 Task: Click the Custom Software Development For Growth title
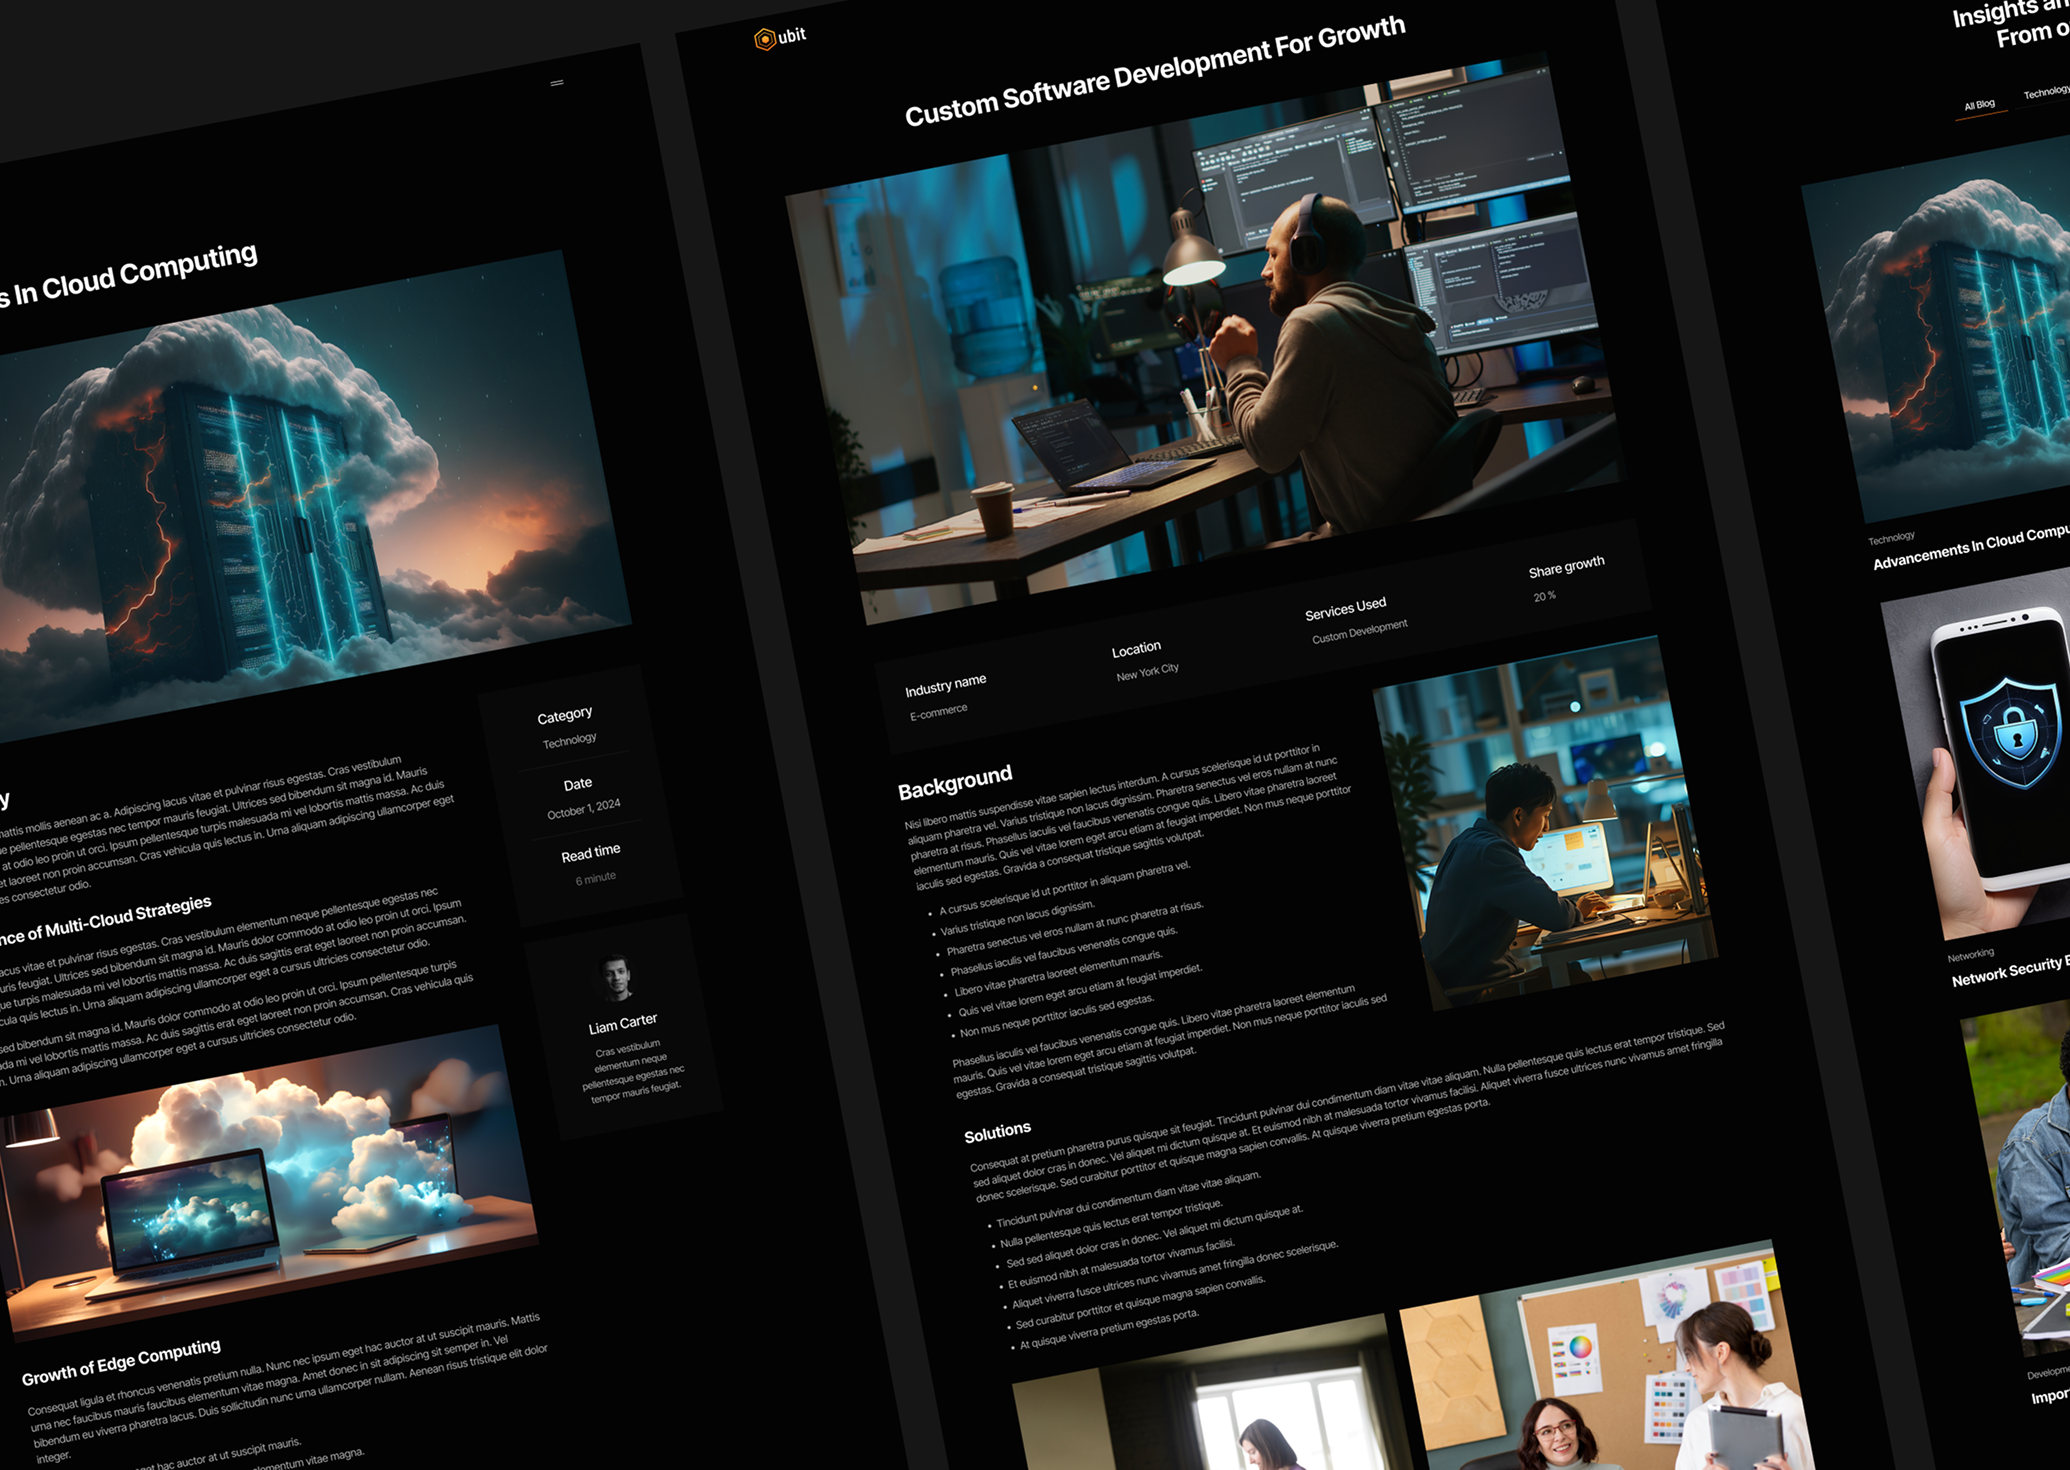coord(1154,72)
